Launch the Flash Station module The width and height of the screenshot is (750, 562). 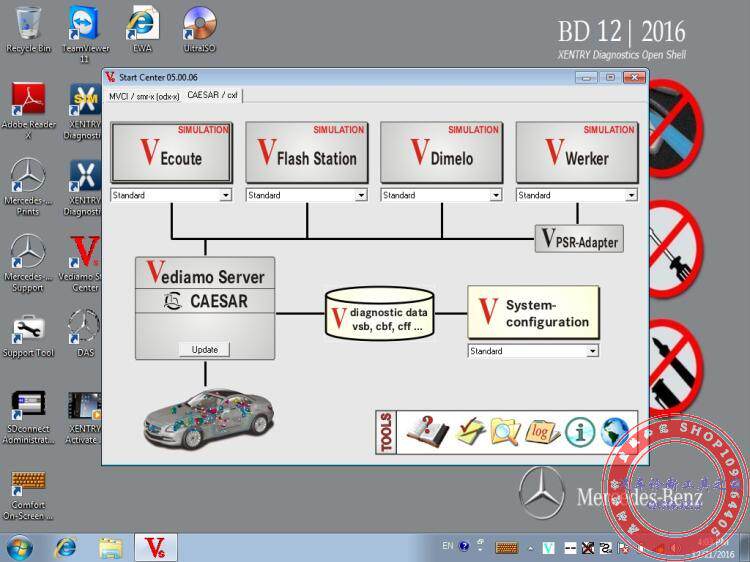point(307,152)
